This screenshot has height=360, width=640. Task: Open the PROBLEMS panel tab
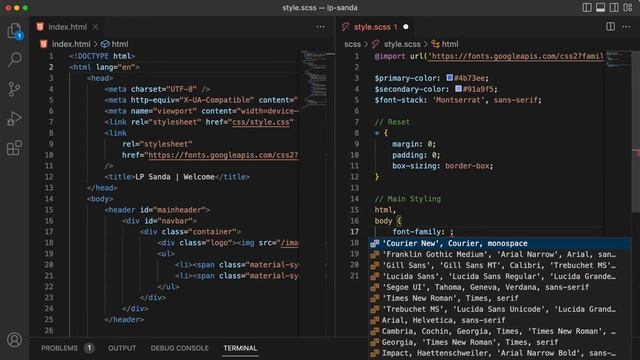(x=59, y=348)
